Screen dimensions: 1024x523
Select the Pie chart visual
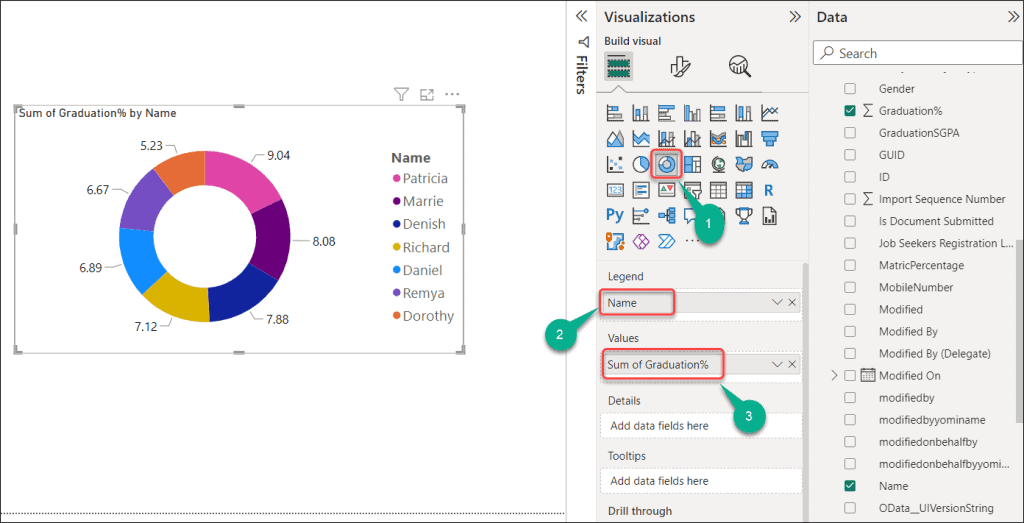(641, 164)
